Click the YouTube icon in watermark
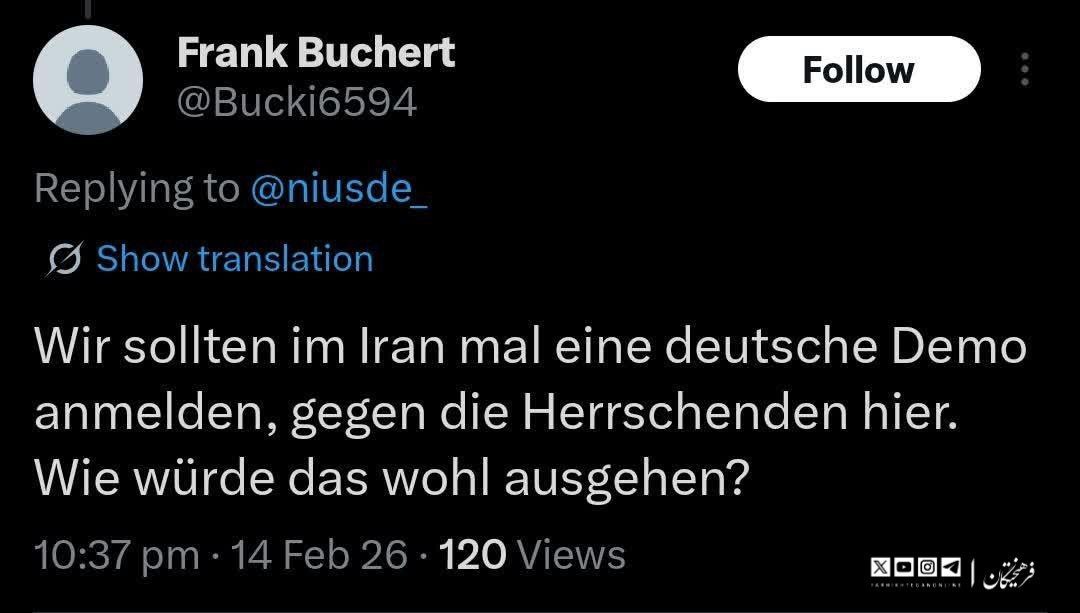This screenshot has width=1080, height=613. [x=904, y=568]
